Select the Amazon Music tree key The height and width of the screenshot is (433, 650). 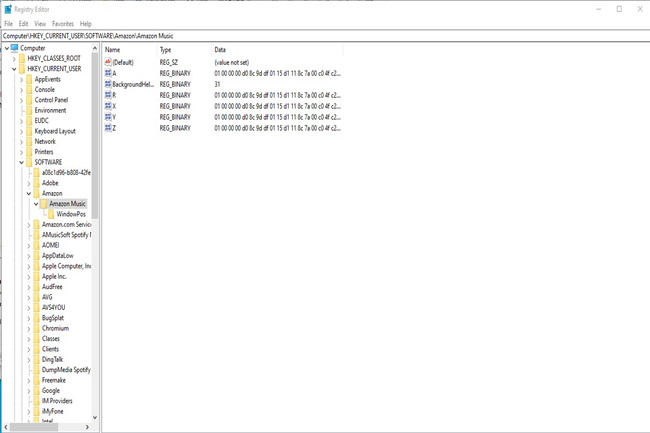pos(67,203)
